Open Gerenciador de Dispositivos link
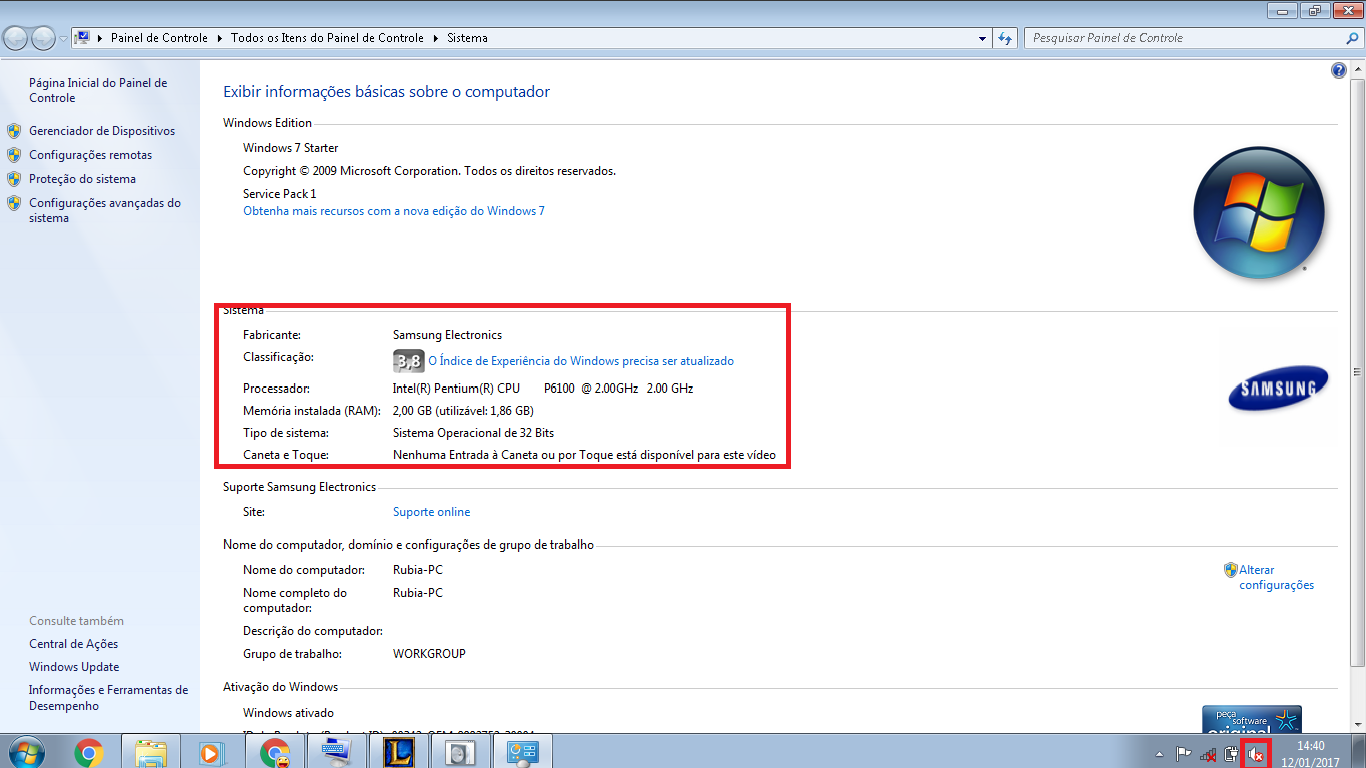 pyautogui.click(x=101, y=131)
